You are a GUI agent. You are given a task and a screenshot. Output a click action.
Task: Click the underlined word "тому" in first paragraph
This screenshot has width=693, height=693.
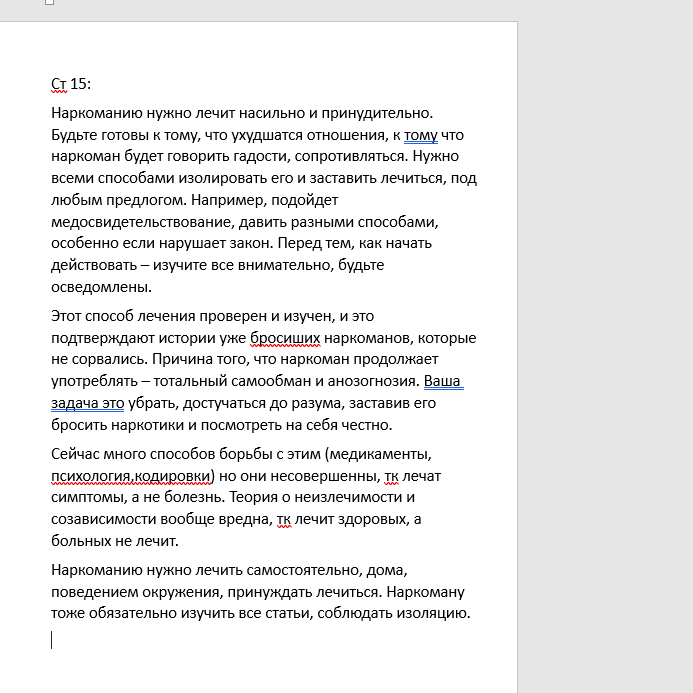[x=421, y=135]
